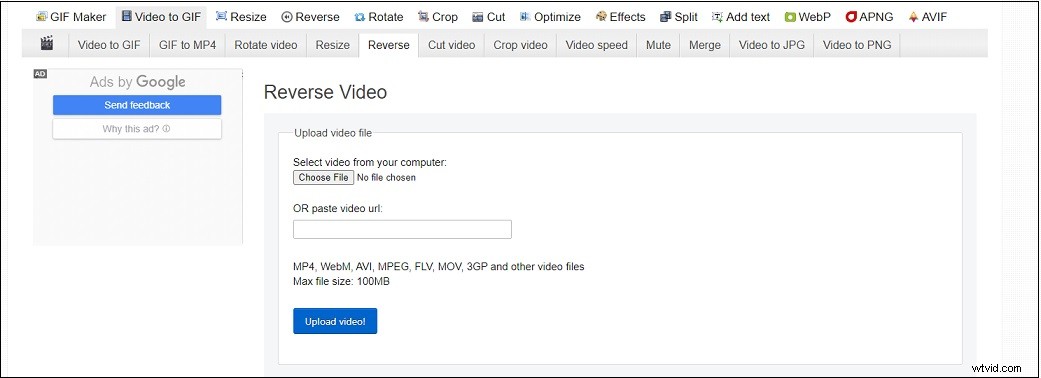Select the Resize sub-tab
This screenshot has height=378, width=1041.
pyautogui.click(x=333, y=45)
